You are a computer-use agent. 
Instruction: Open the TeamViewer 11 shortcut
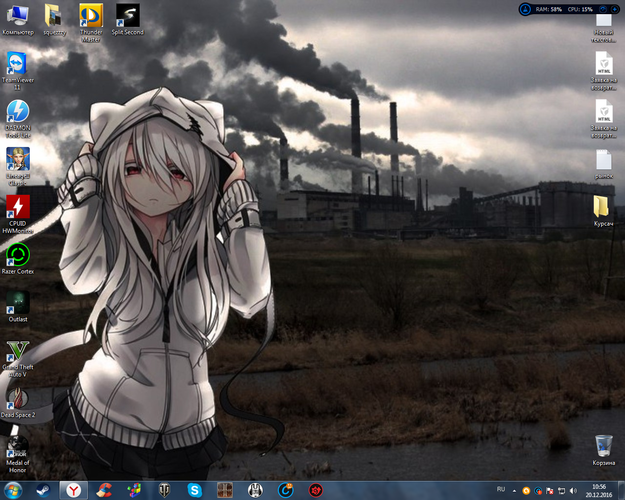pyautogui.click(x=18, y=71)
